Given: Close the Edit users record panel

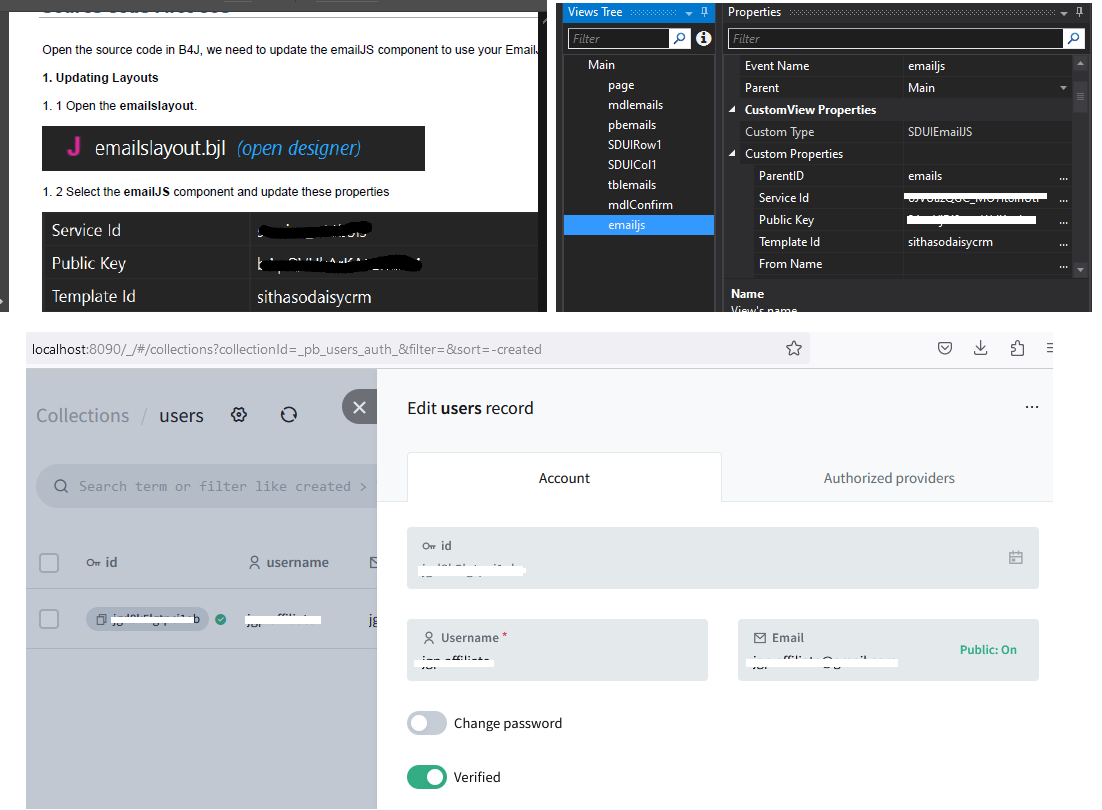Looking at the screenshot, I should coord(359,407).
